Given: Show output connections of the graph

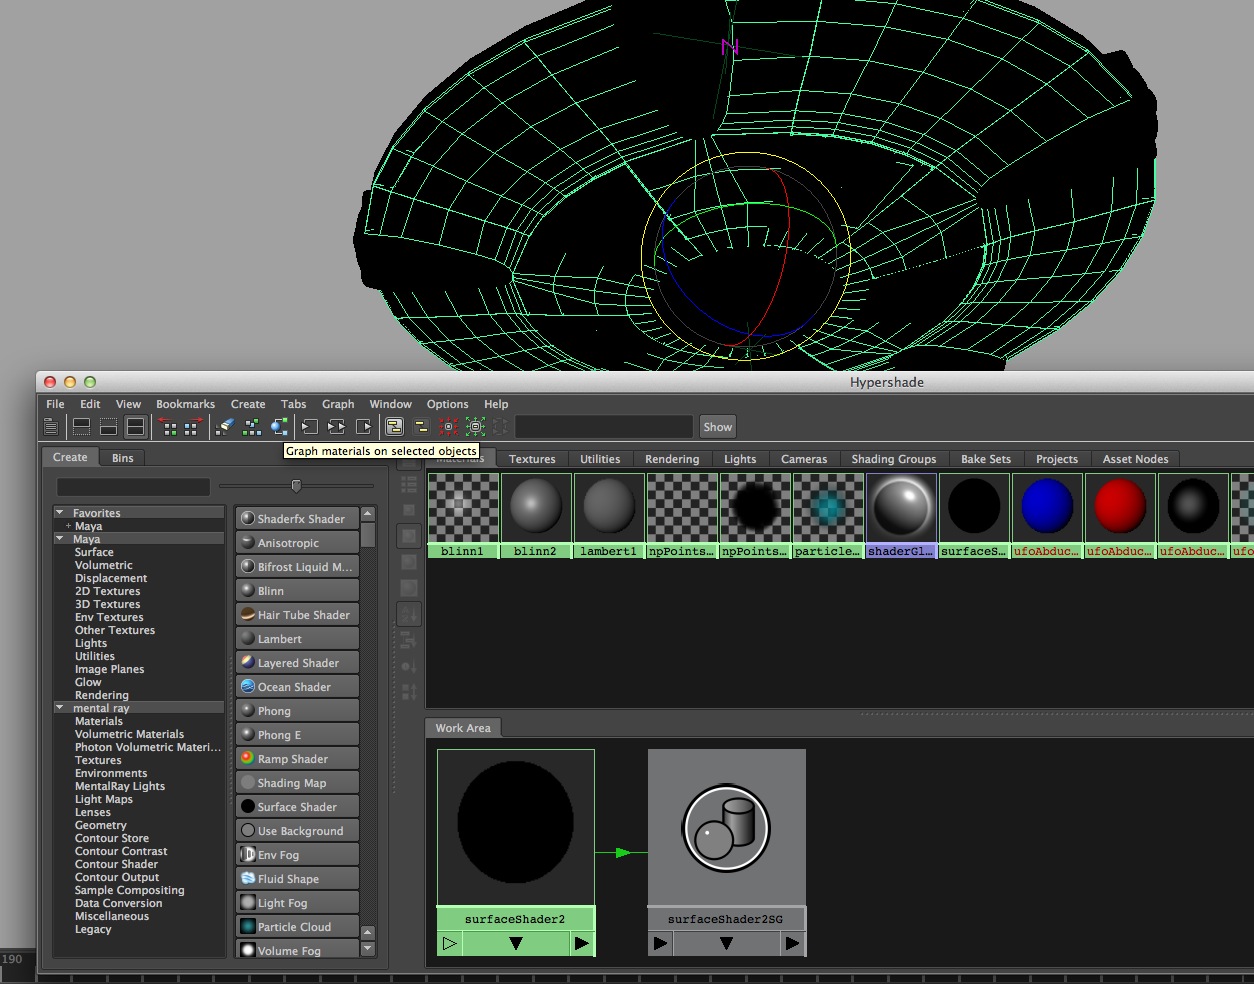Looking at the screenshot, I should click(x=364, y=427).
